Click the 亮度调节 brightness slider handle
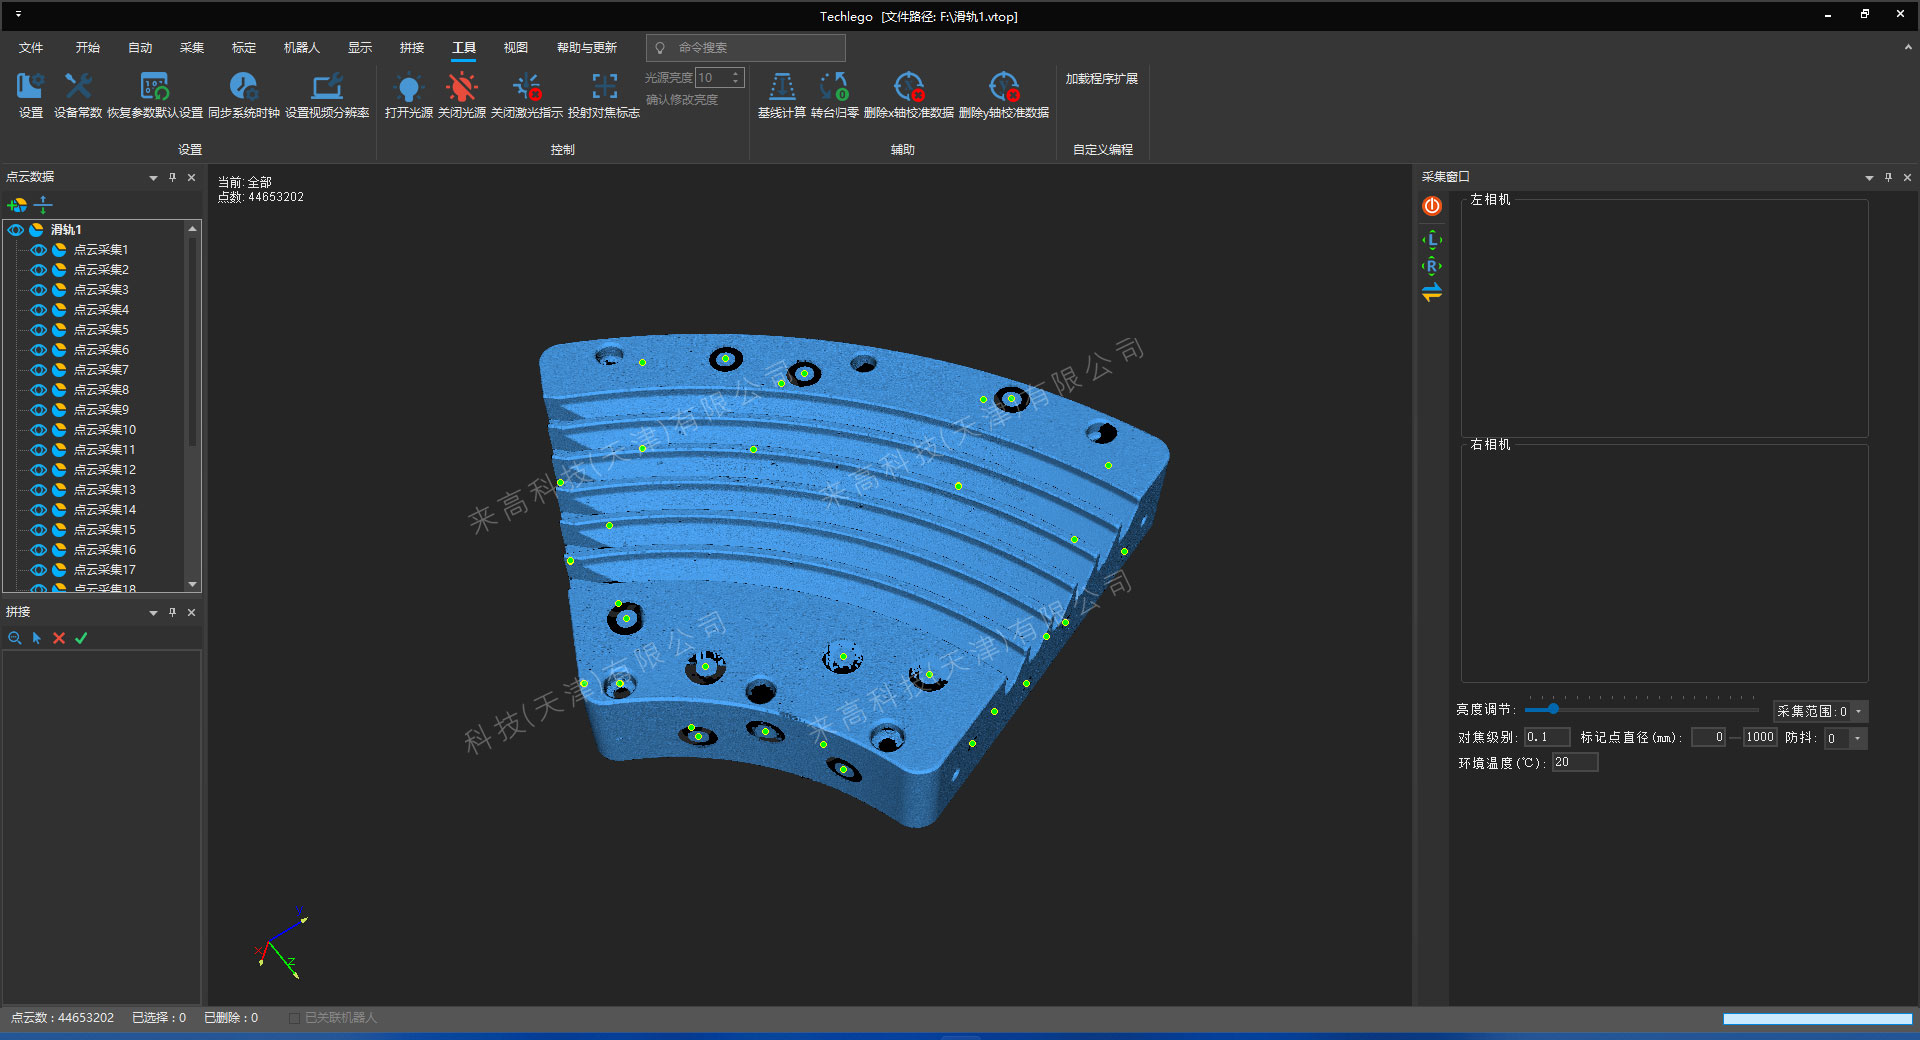The image size is (1920, 1040). coord(1553,709)
